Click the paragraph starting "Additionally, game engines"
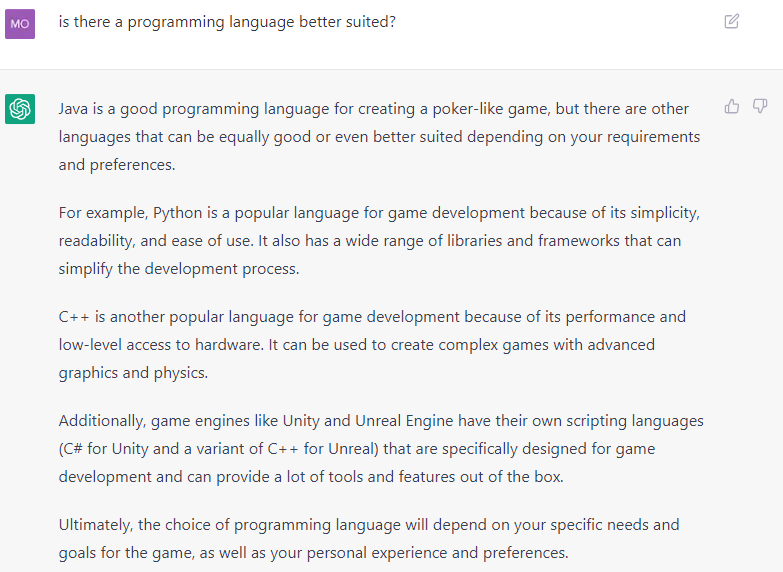 pyautogui.click(x=381, y=449)
